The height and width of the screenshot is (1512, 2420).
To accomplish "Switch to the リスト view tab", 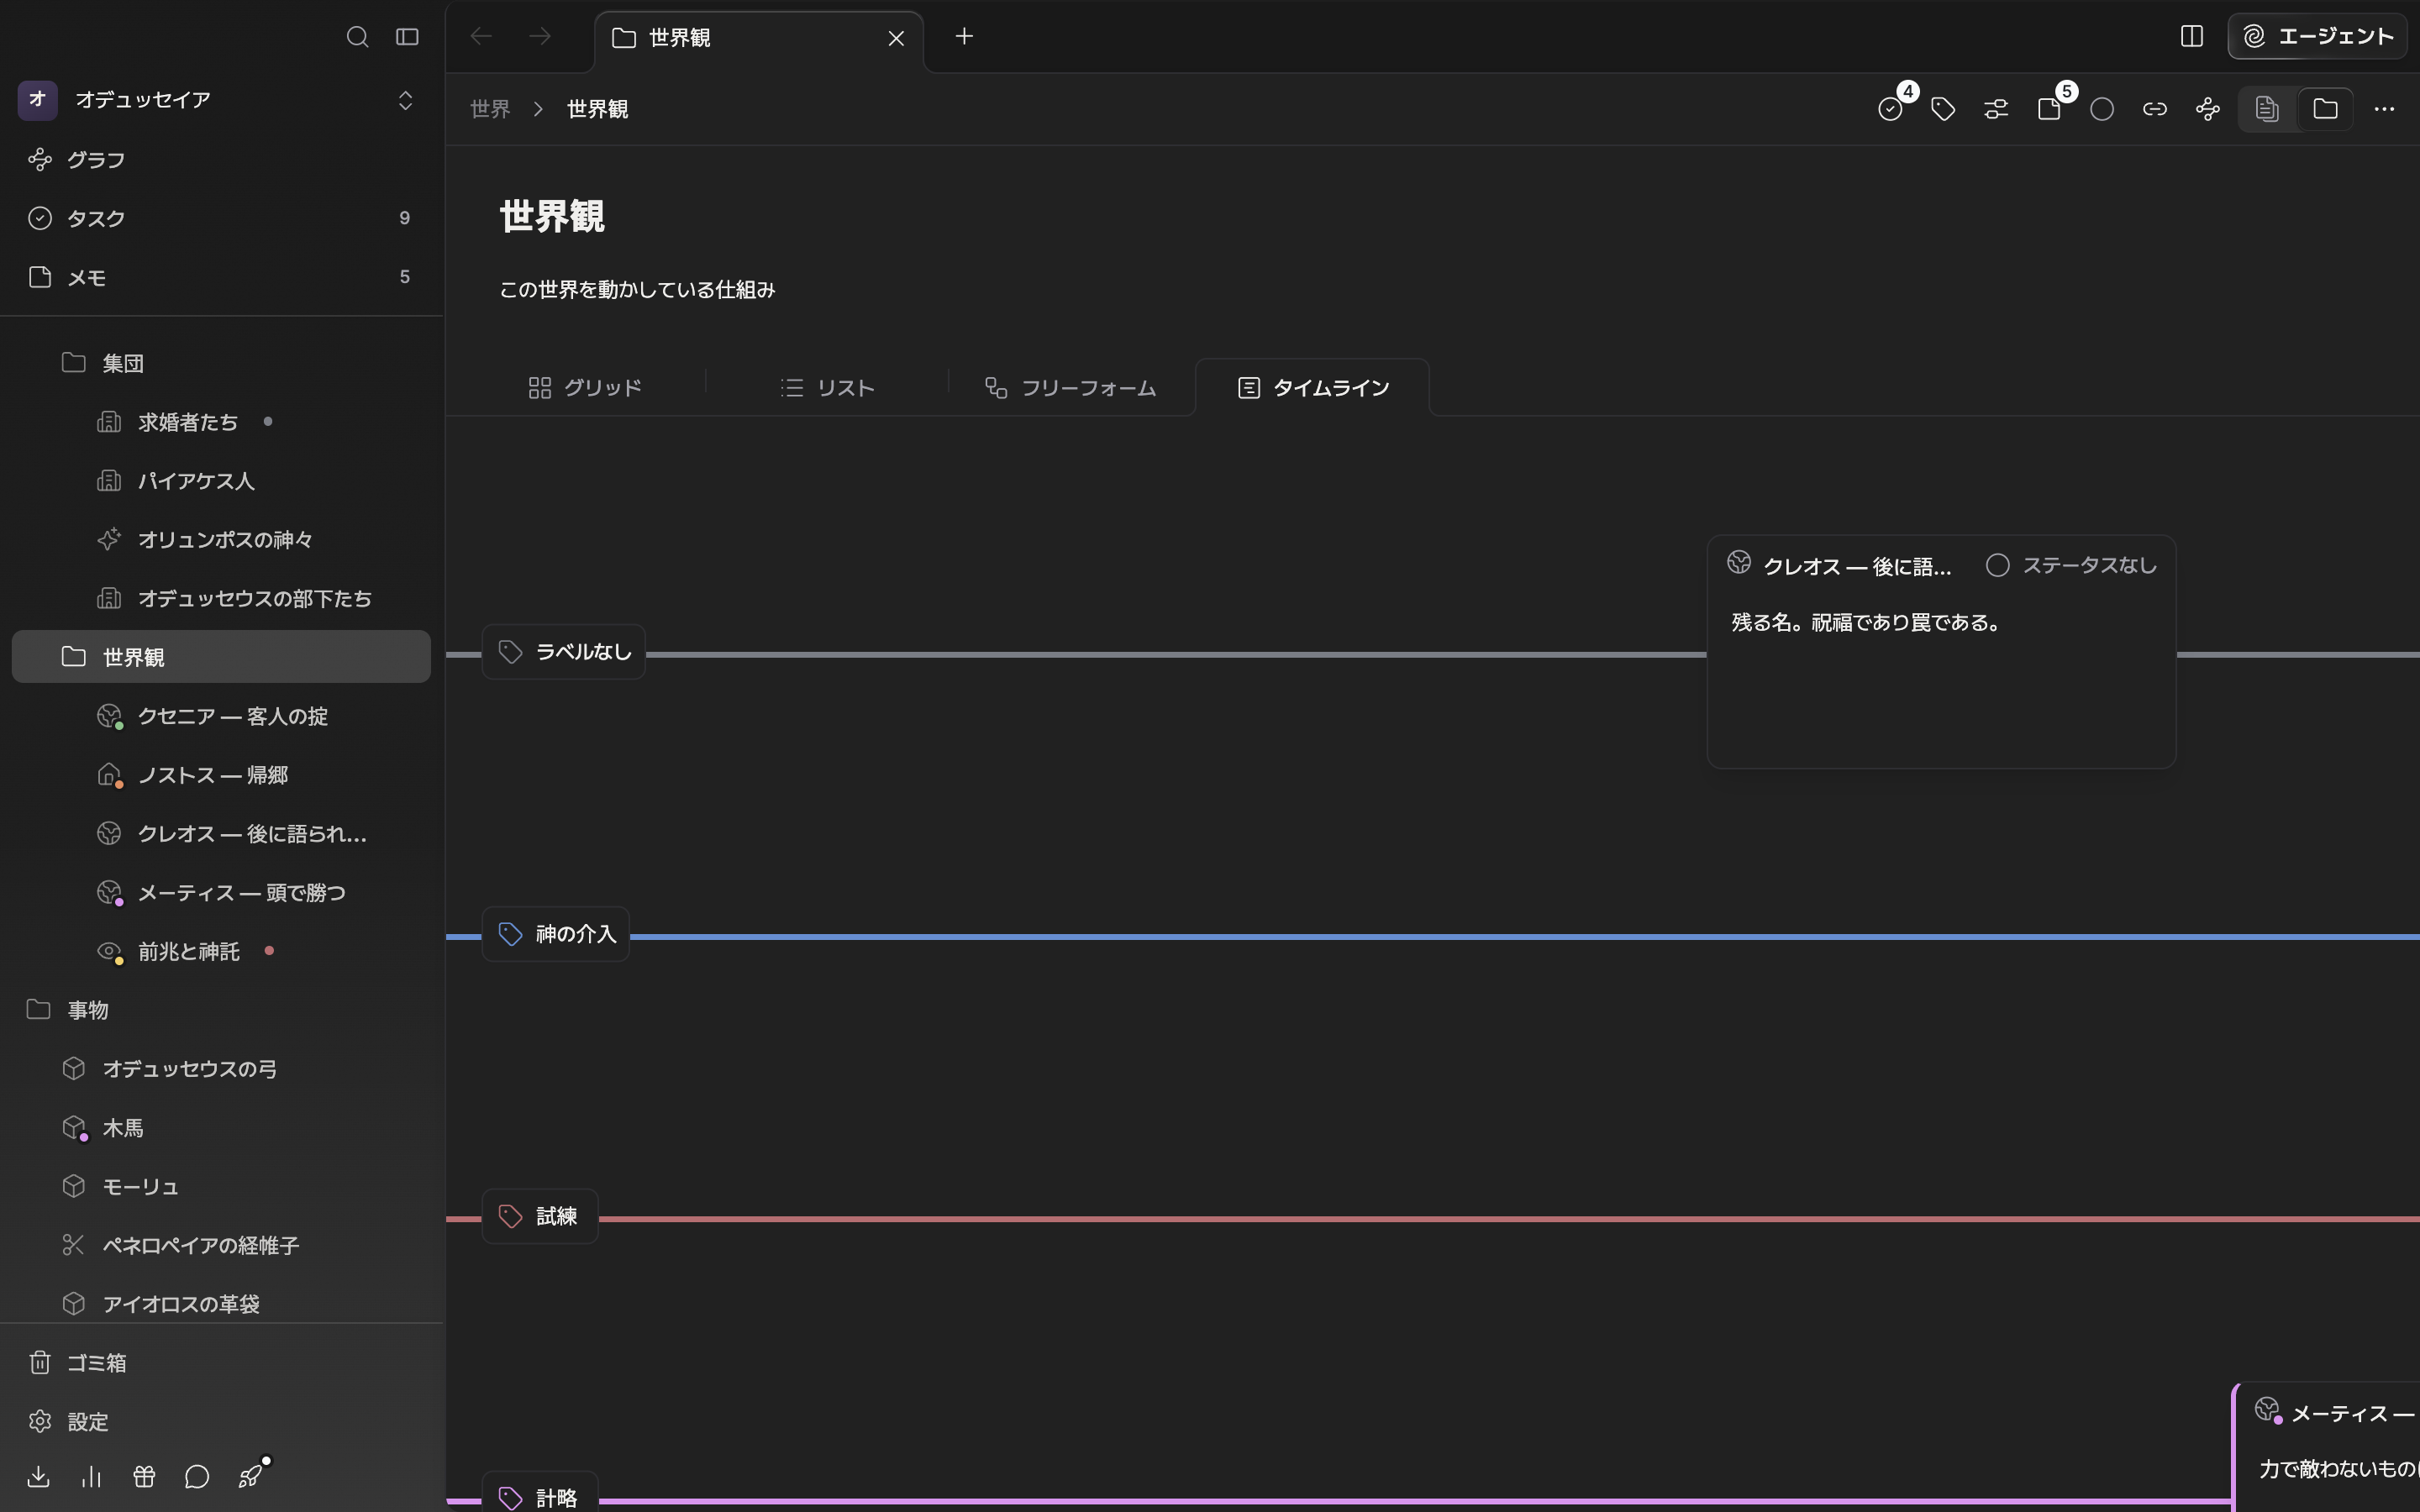I will [827, 388].
